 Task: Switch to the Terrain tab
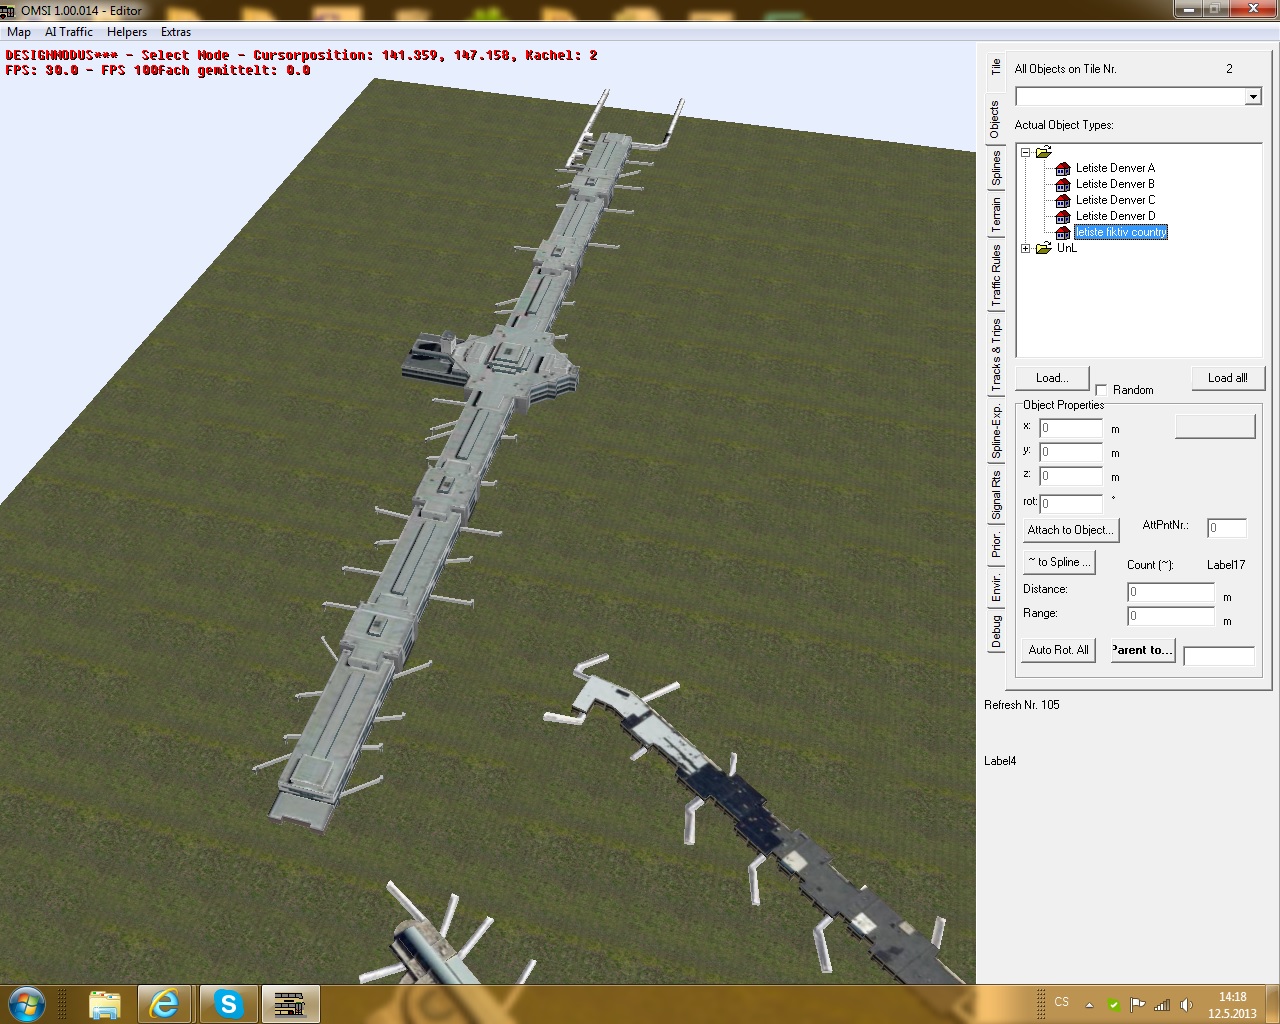(x=996, y=215)
